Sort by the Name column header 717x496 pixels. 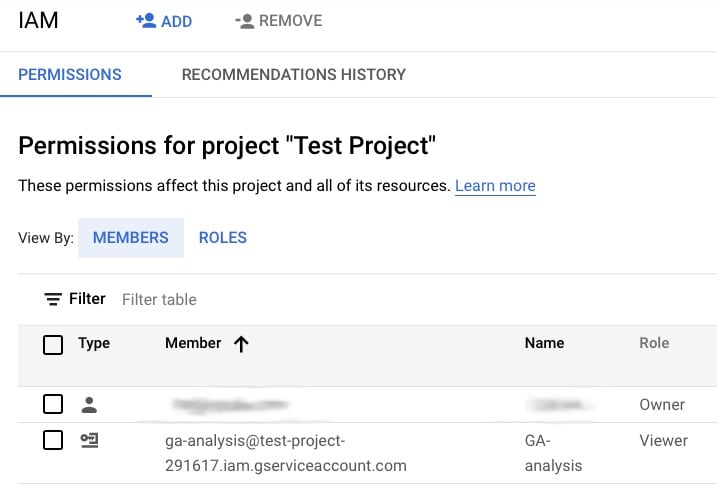544,343
